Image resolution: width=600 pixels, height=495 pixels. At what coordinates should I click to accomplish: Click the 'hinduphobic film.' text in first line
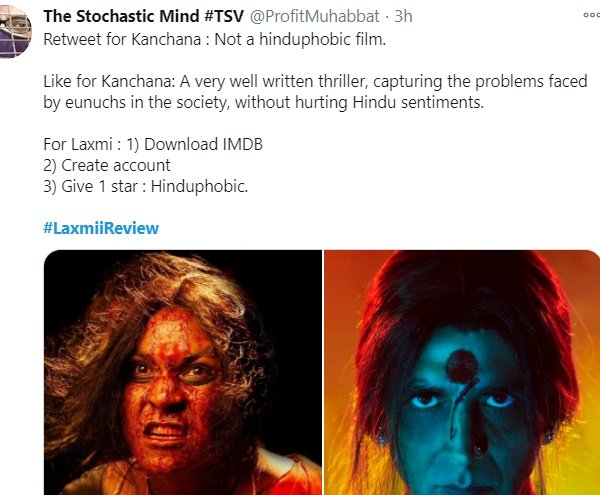(x=323, y=39)
